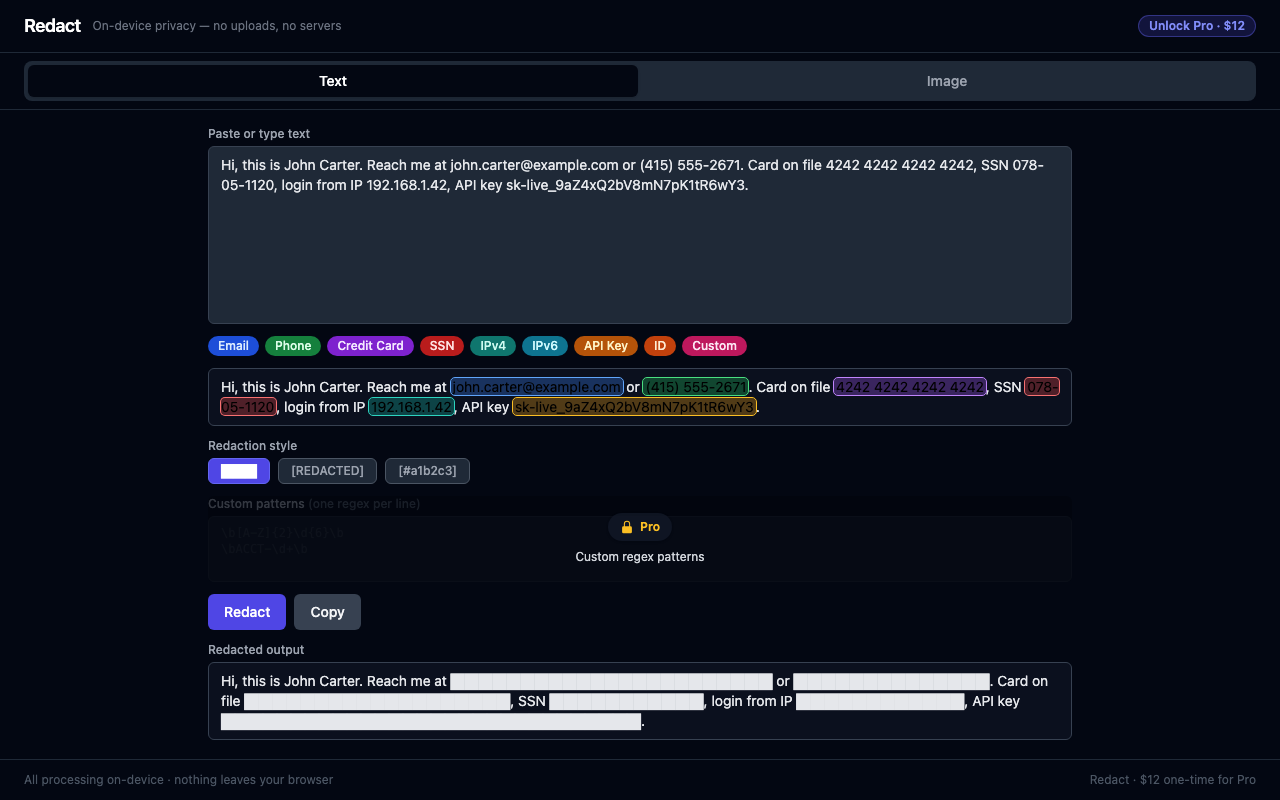Toggle the Custom detection chip
The width and height of the screenshot is (1280, 800).
point(714,346)
